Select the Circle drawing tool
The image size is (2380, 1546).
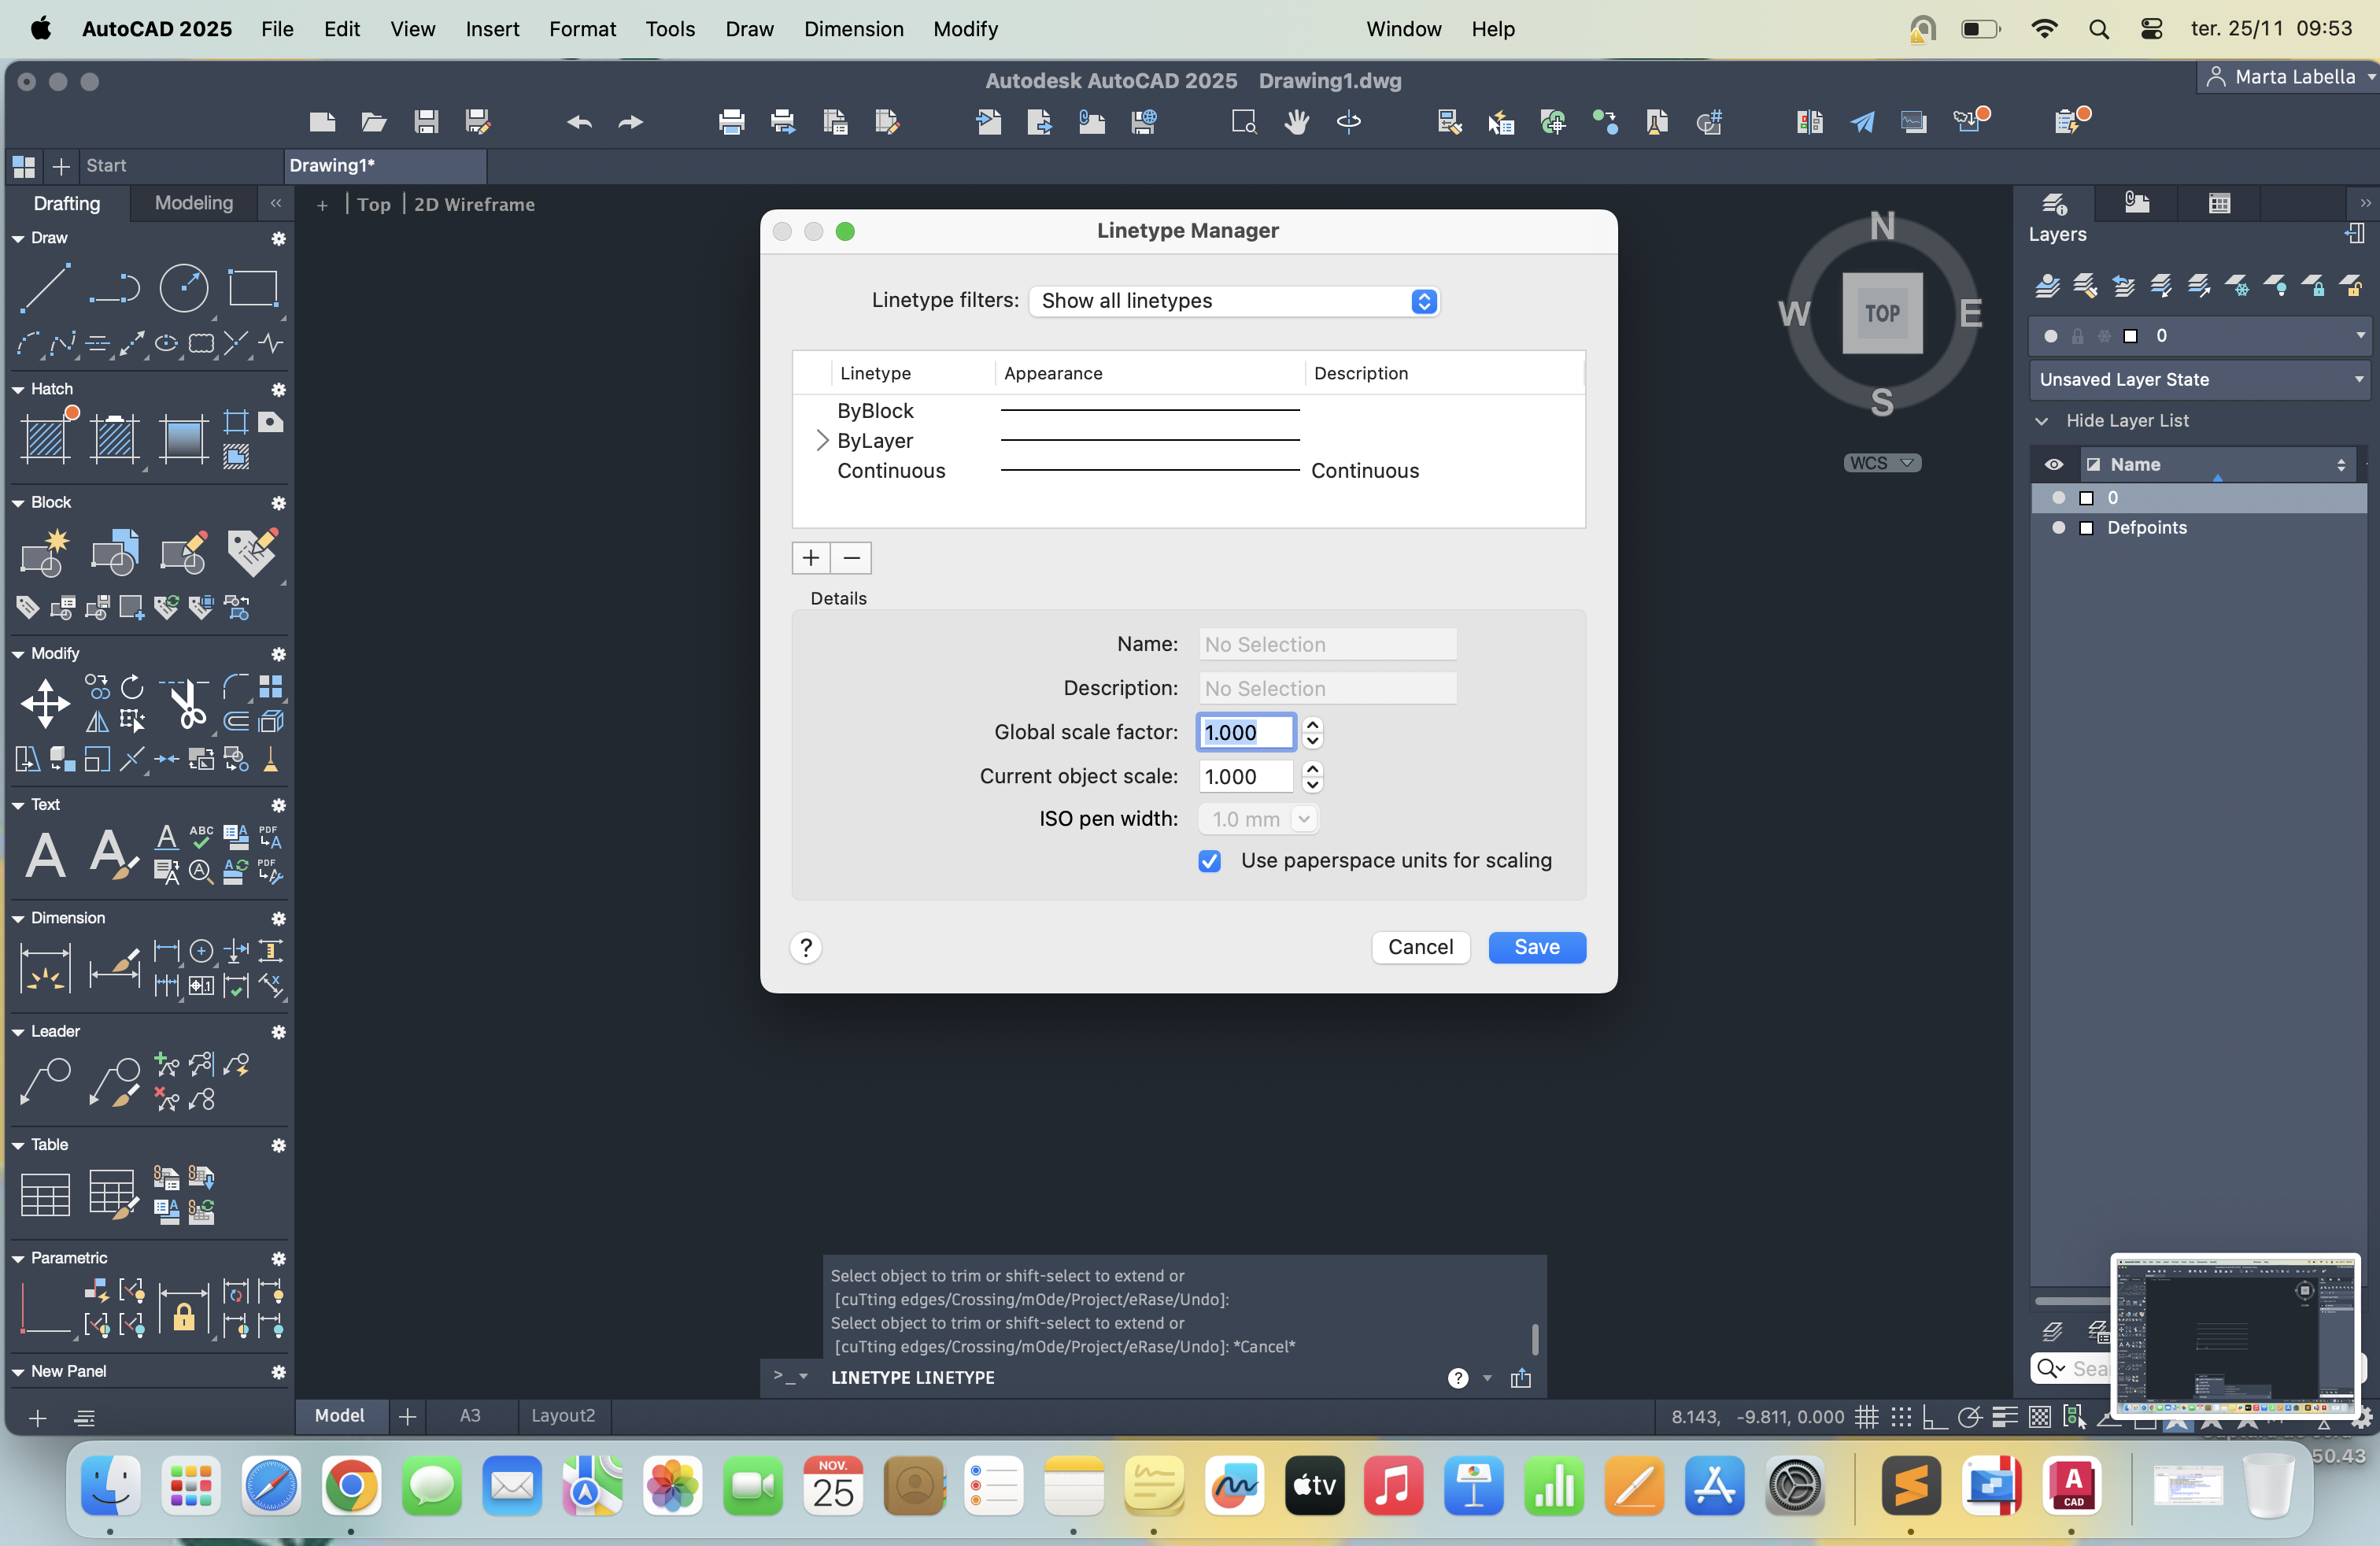[184, 288]
